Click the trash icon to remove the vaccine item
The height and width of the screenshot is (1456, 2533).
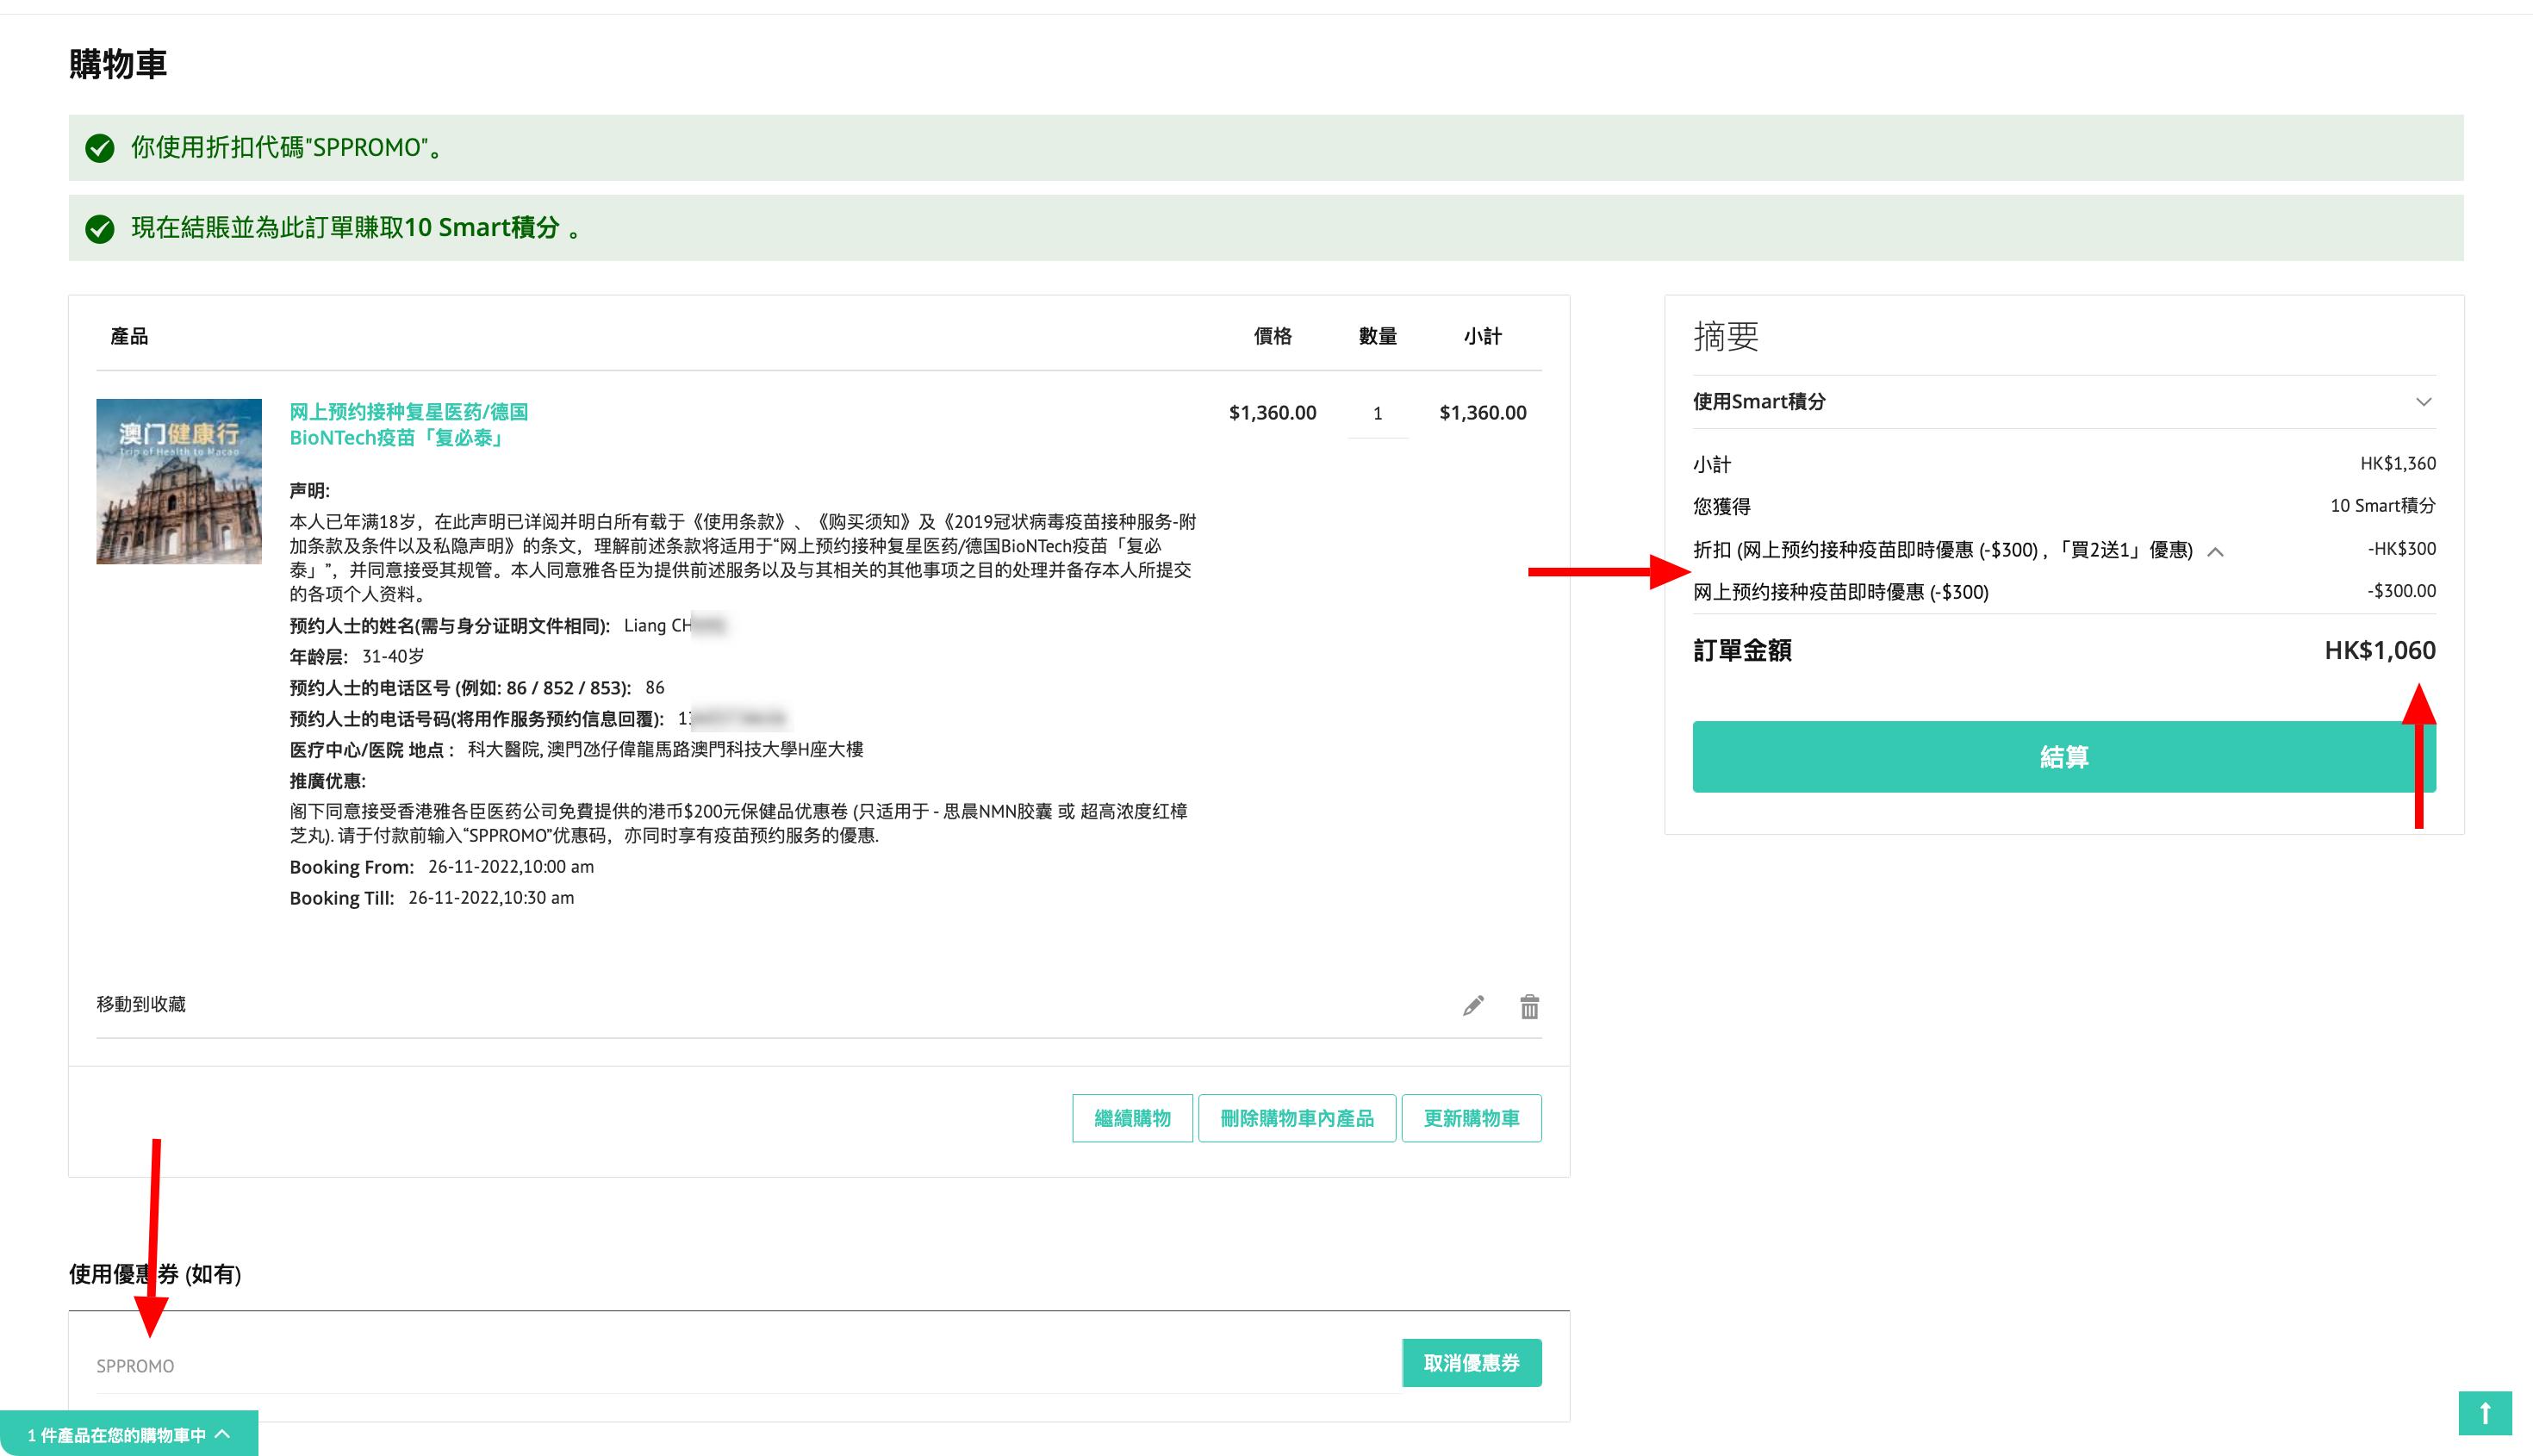(x=1530, y=1007)
